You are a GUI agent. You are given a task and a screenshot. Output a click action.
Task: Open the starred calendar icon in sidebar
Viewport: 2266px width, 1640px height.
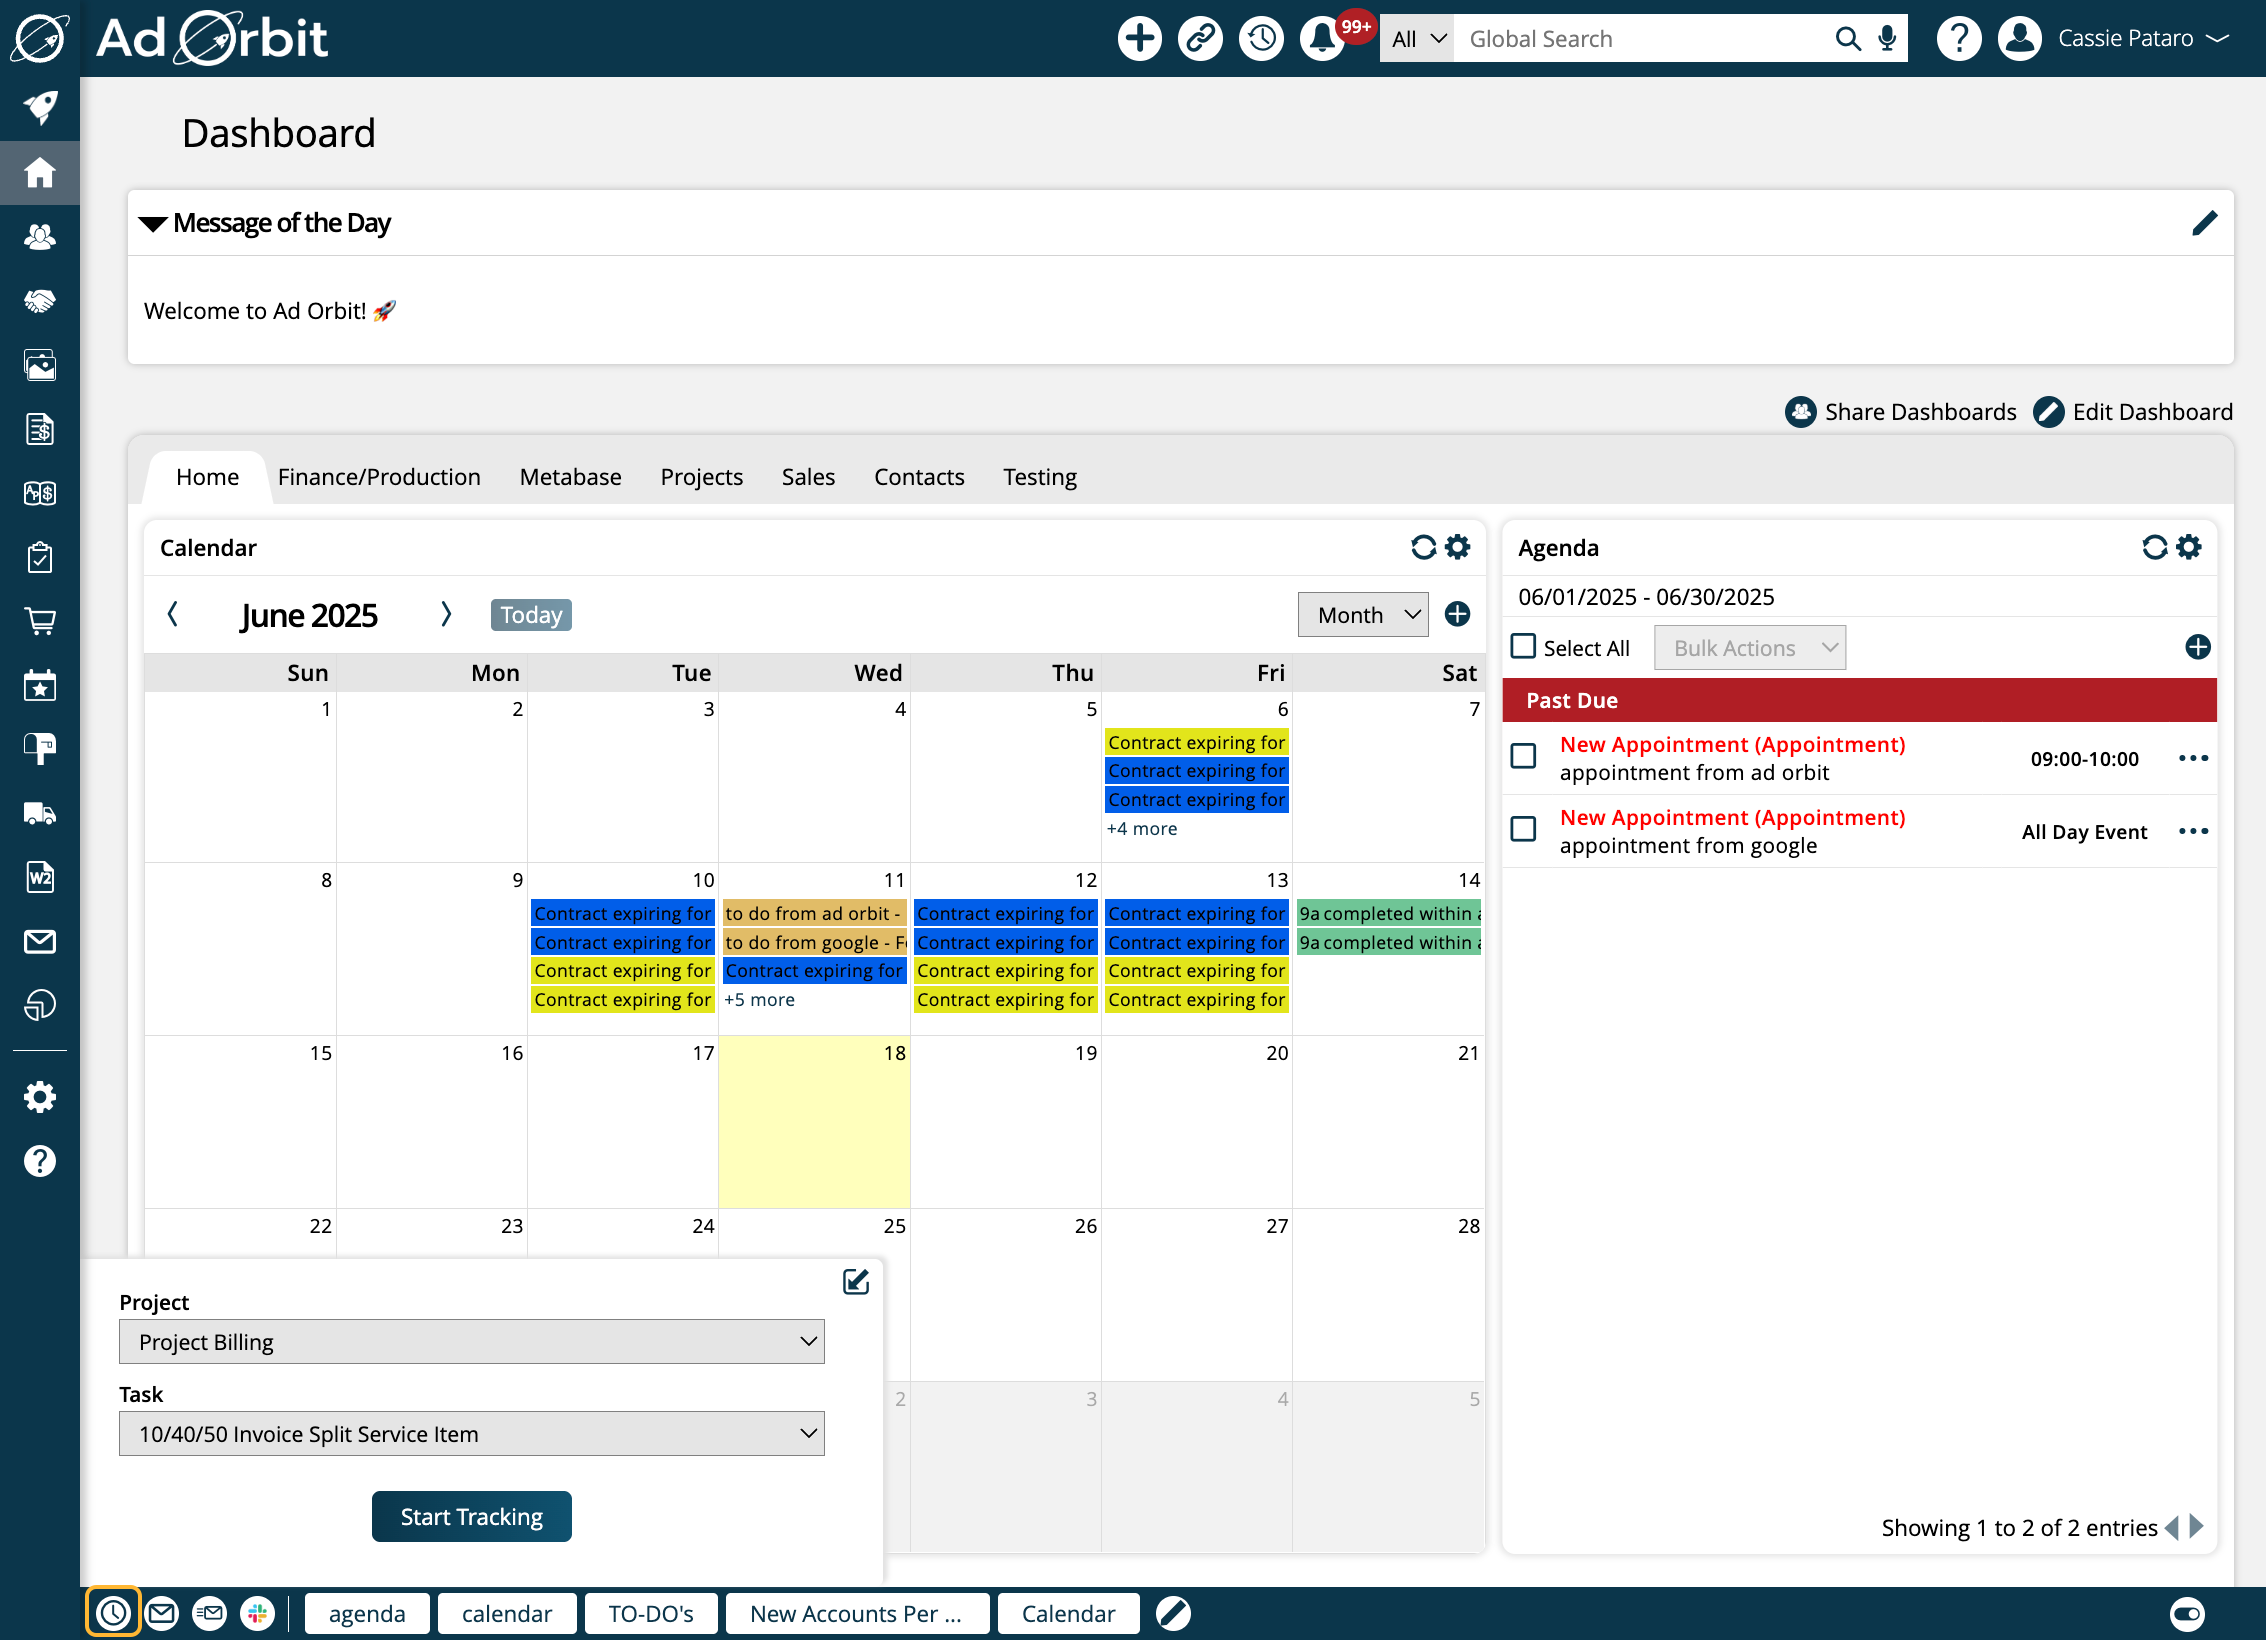click(x=40, y=685)
